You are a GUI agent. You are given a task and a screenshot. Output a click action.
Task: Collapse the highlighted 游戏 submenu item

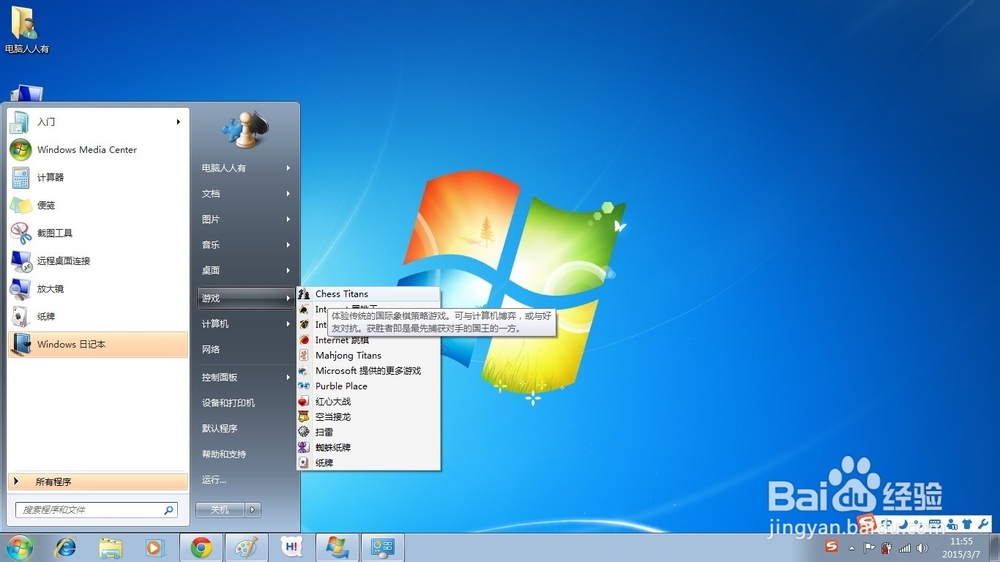click(x=246, y=298)
